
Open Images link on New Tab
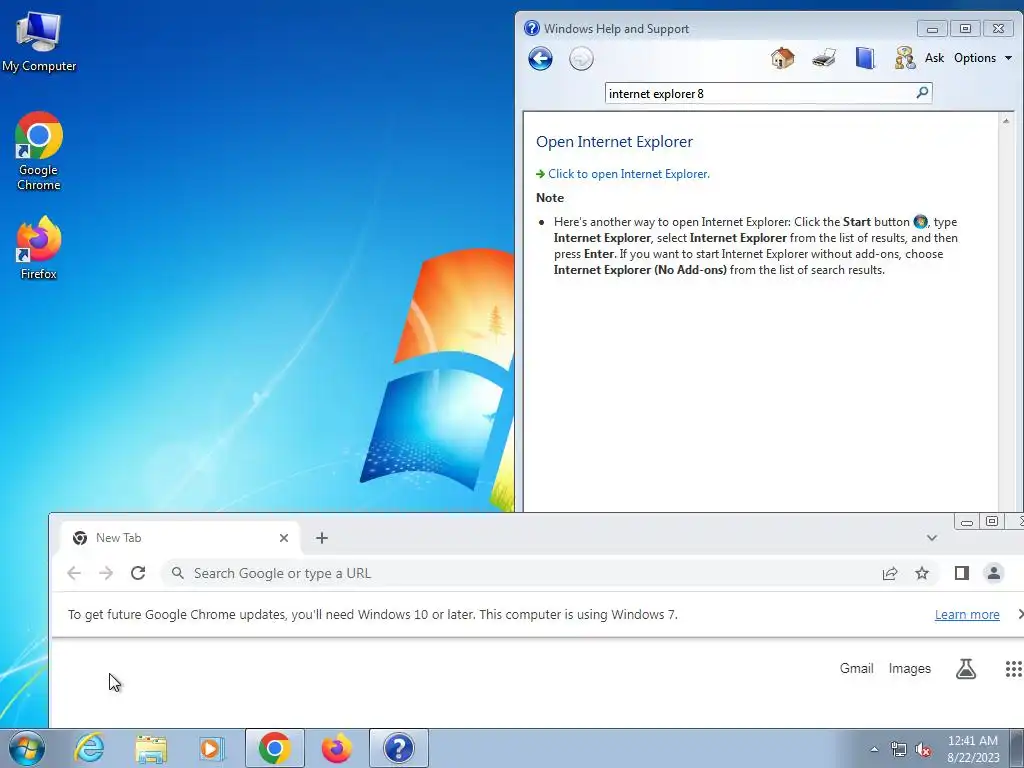(909, 669)
